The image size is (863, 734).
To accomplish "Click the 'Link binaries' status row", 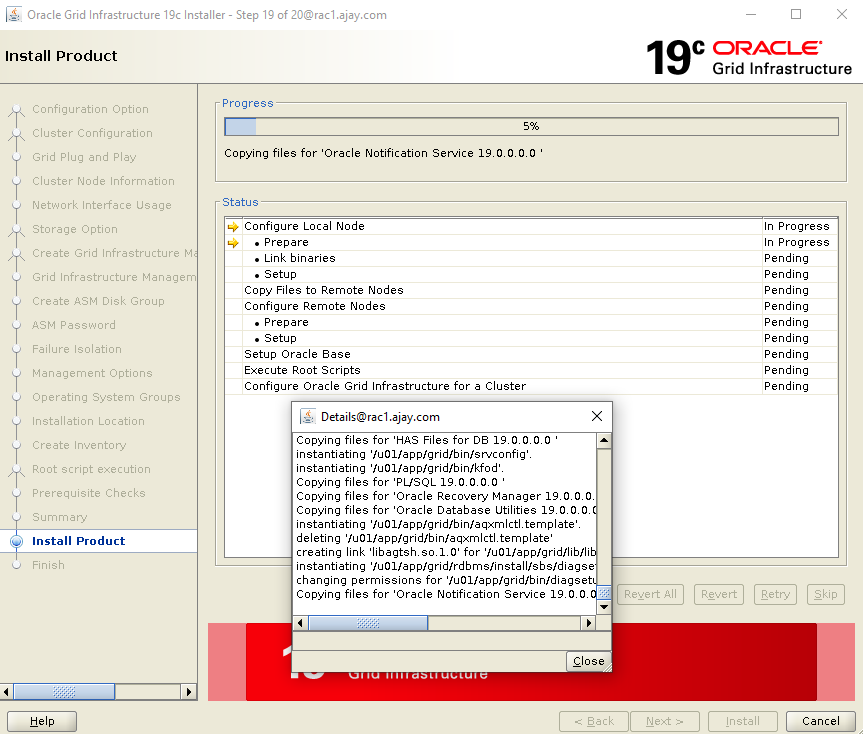I will pos(531,258).
